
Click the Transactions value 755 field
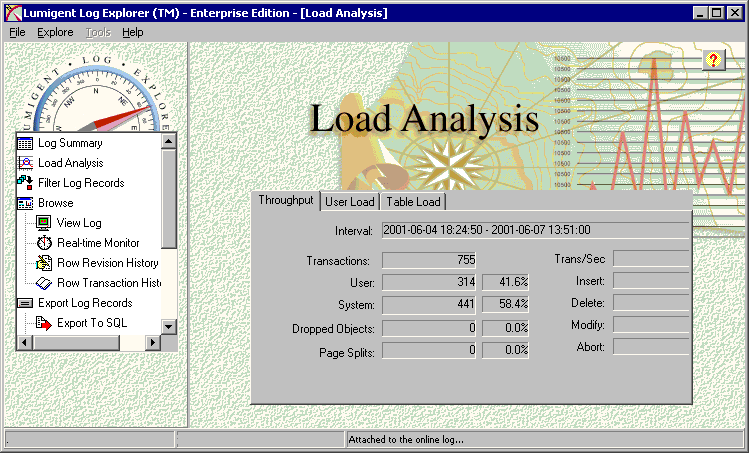tap(429, 260)
